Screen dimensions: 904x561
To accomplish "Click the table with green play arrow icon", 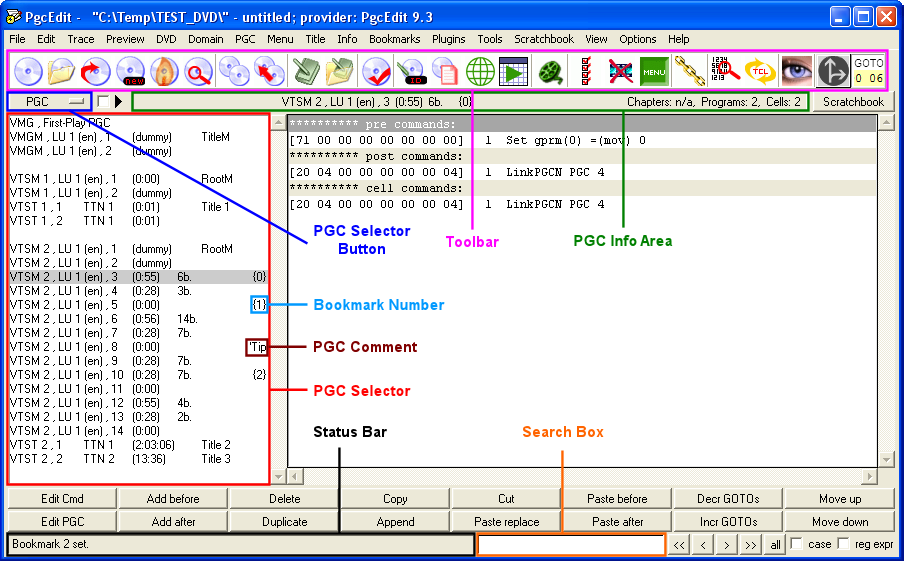I will [x=514, y=71].
